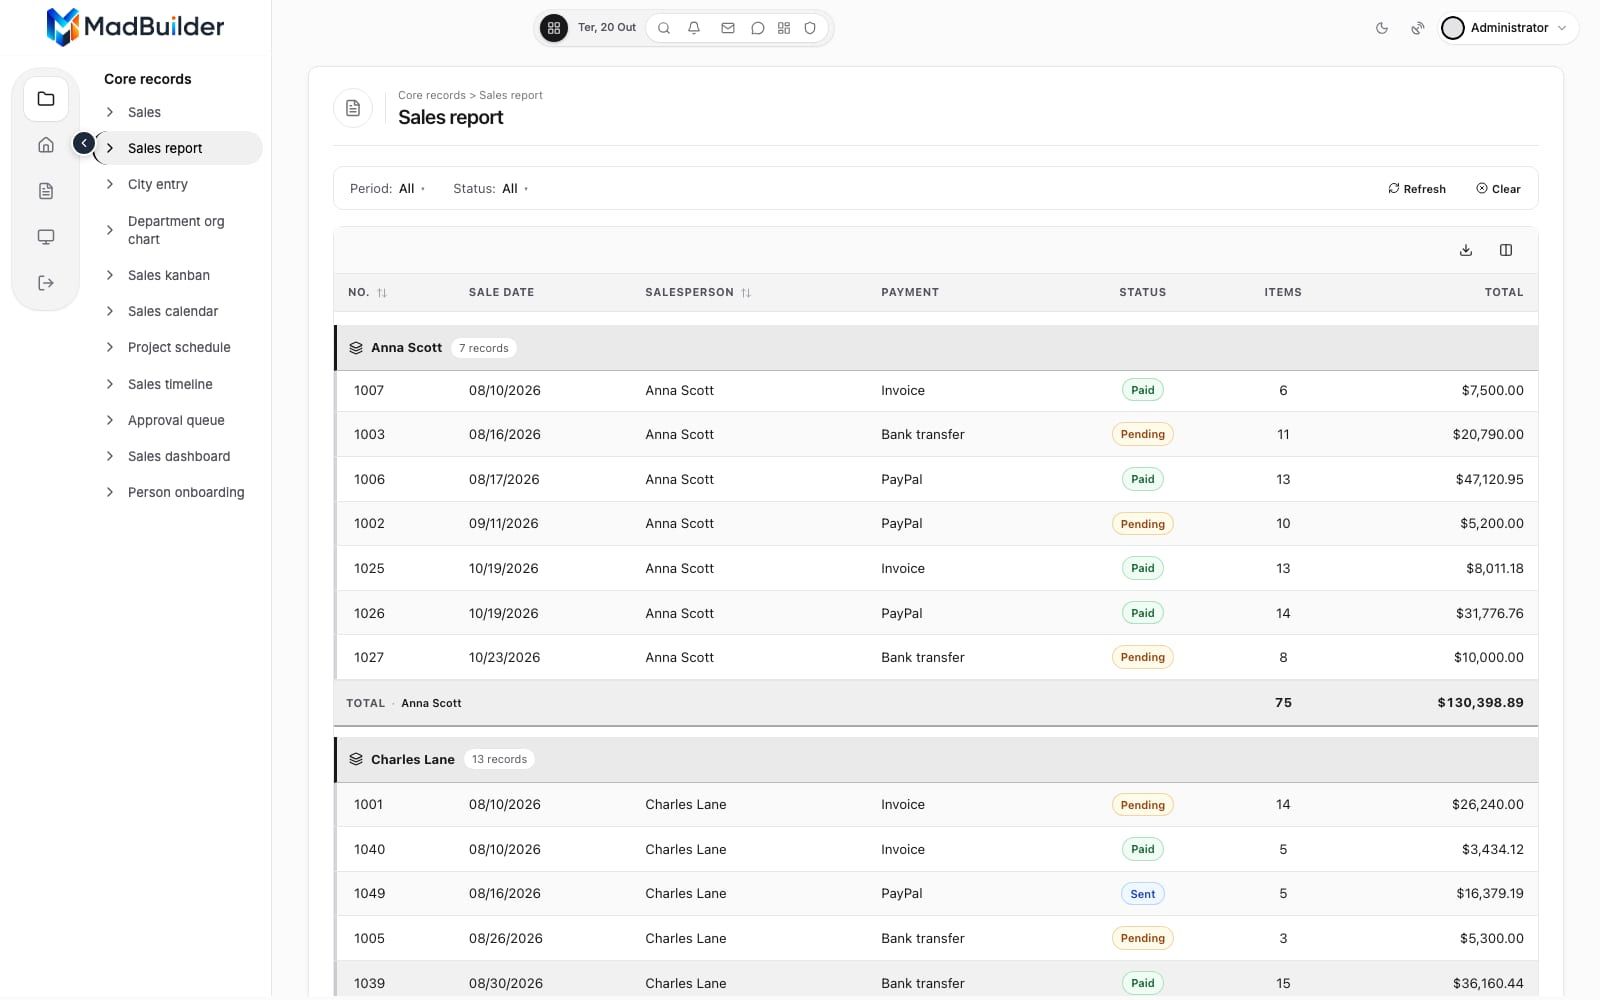This screenshot has height=1000, width=1600.
Task: Collapse the Anna Scott group
Action: pos(936,348)
